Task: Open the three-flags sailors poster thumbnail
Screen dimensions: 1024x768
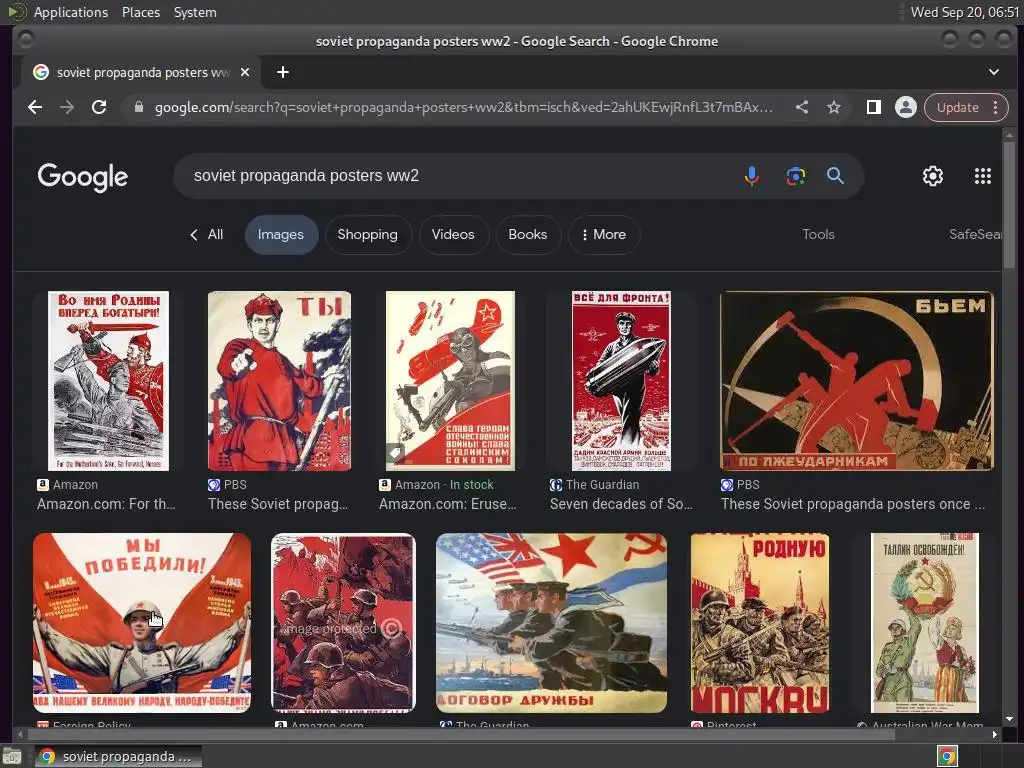Action: point(551,623)
